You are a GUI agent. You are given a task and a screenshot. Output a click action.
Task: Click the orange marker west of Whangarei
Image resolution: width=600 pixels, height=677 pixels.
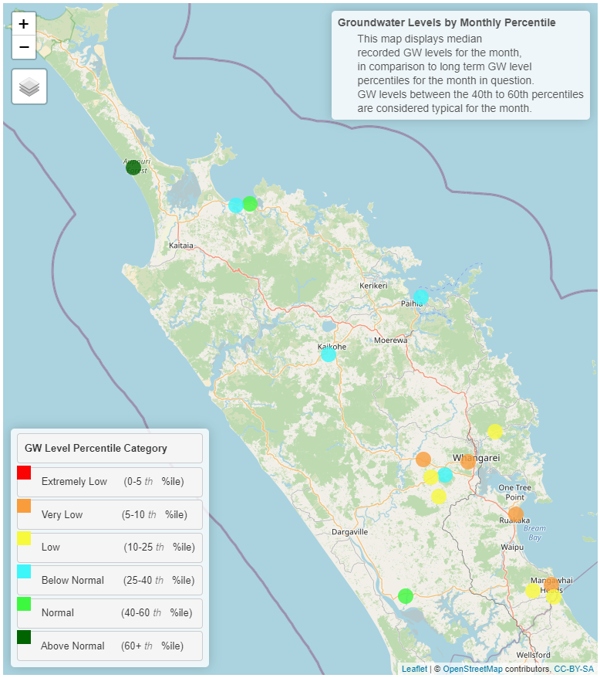pos(423,459)
